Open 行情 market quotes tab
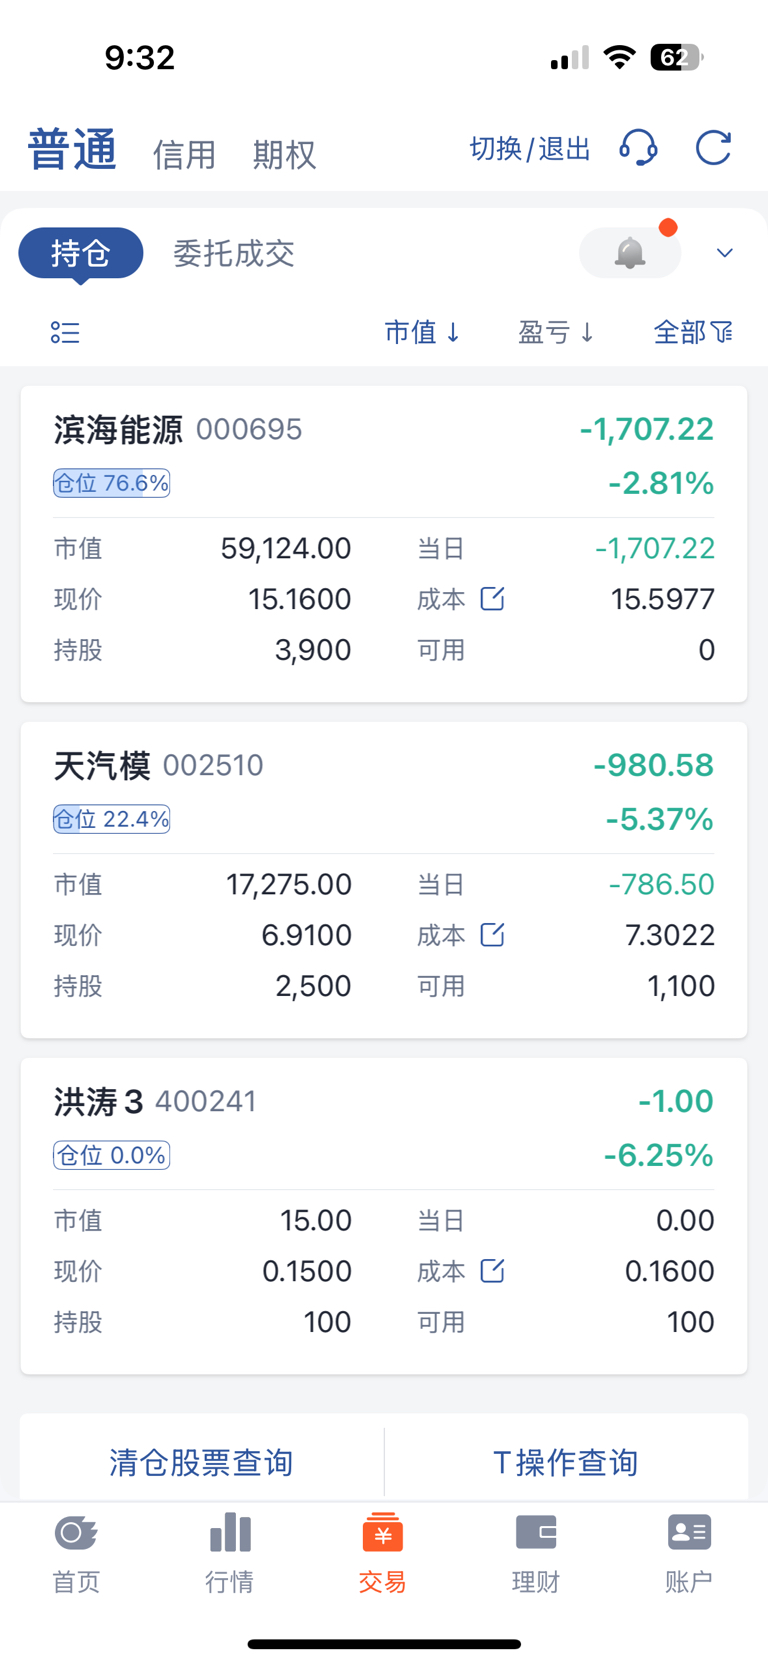Viewport: 769px width, 1665px height. point(229,1553)
